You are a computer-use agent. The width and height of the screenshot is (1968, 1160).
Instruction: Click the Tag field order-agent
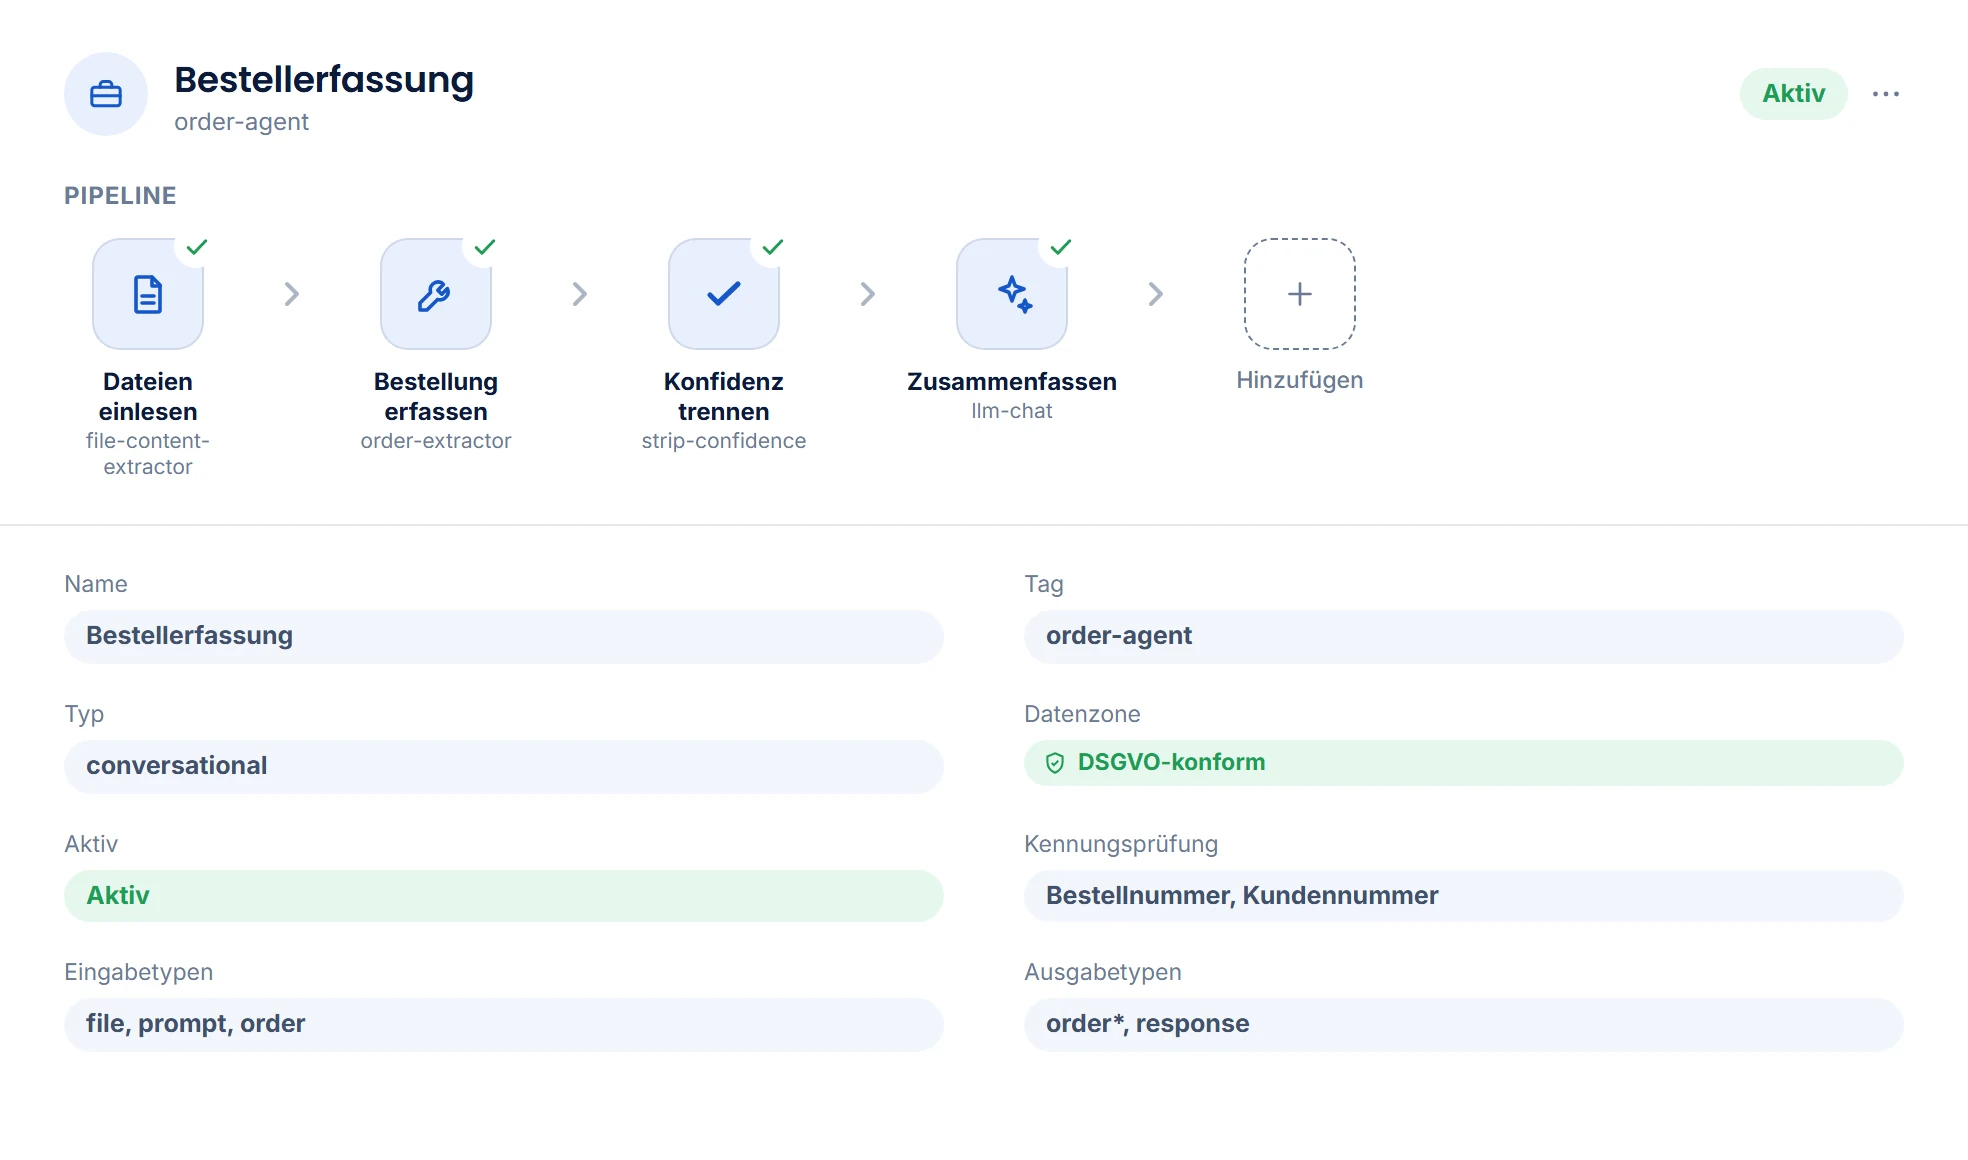tap(1464, 636)
